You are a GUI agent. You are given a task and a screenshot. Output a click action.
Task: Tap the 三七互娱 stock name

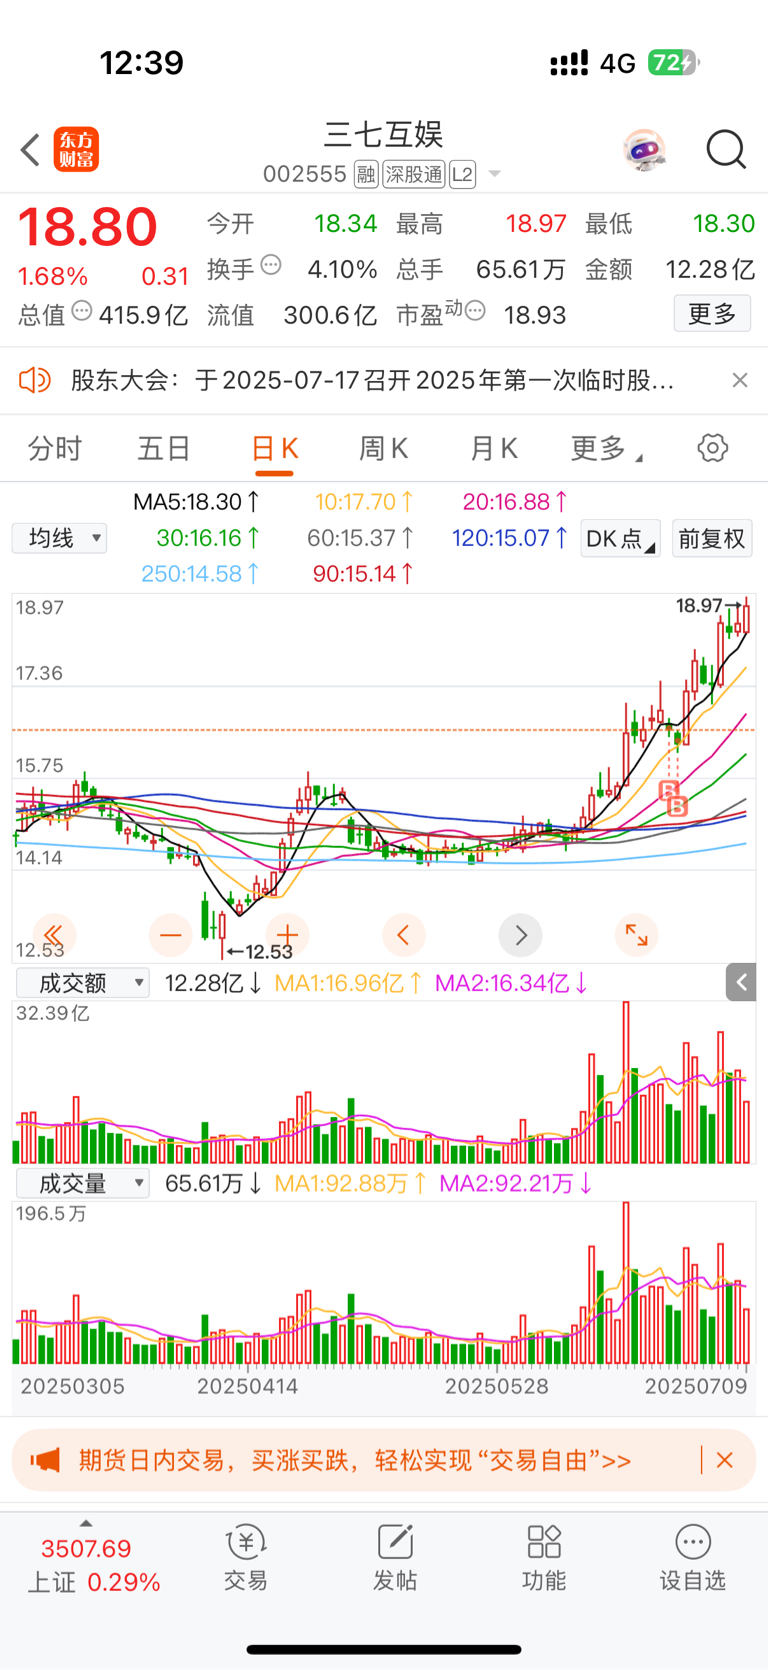click(x=383, y=134)
